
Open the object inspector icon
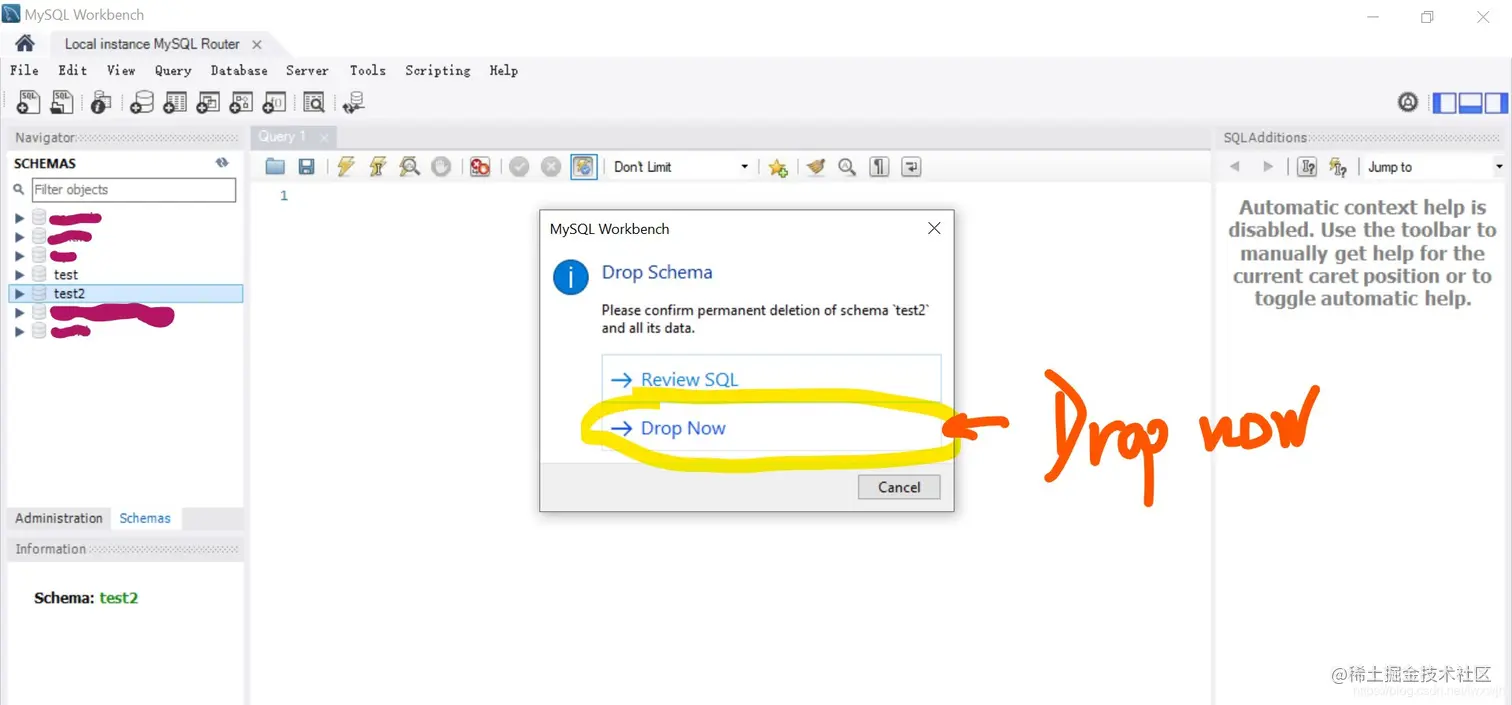101,102
